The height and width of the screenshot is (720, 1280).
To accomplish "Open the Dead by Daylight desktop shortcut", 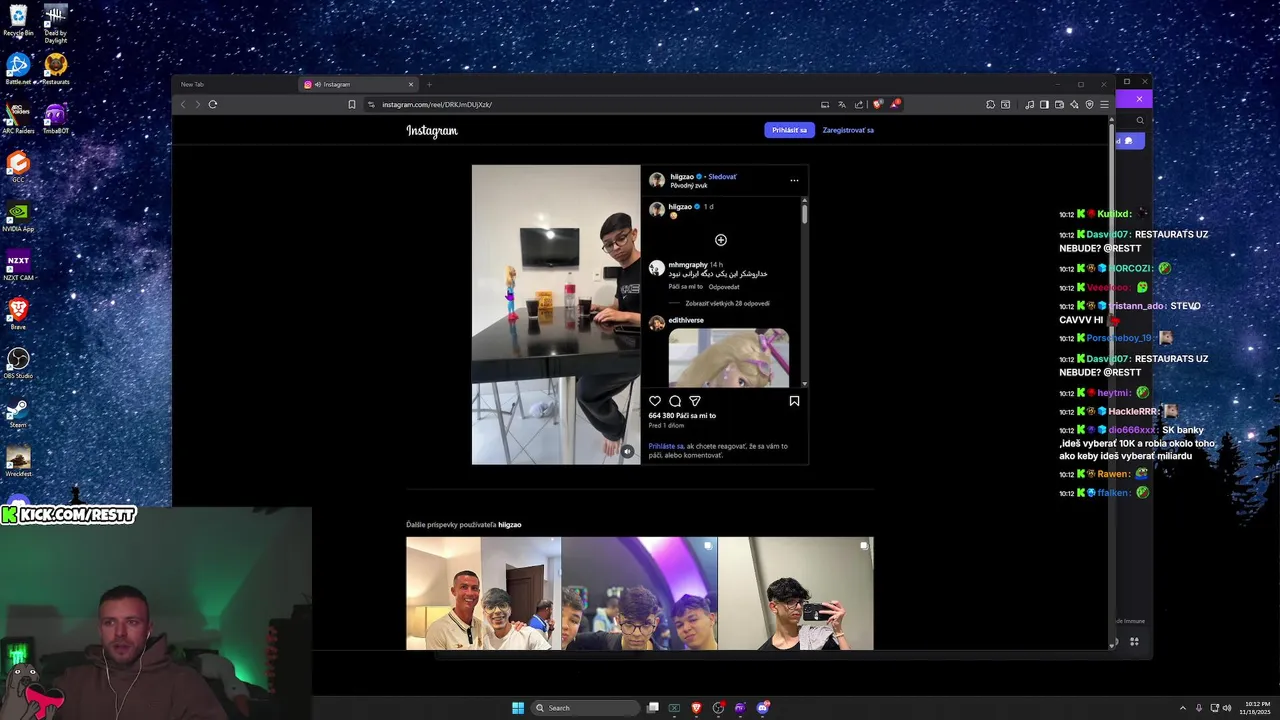I will point(56,22).
